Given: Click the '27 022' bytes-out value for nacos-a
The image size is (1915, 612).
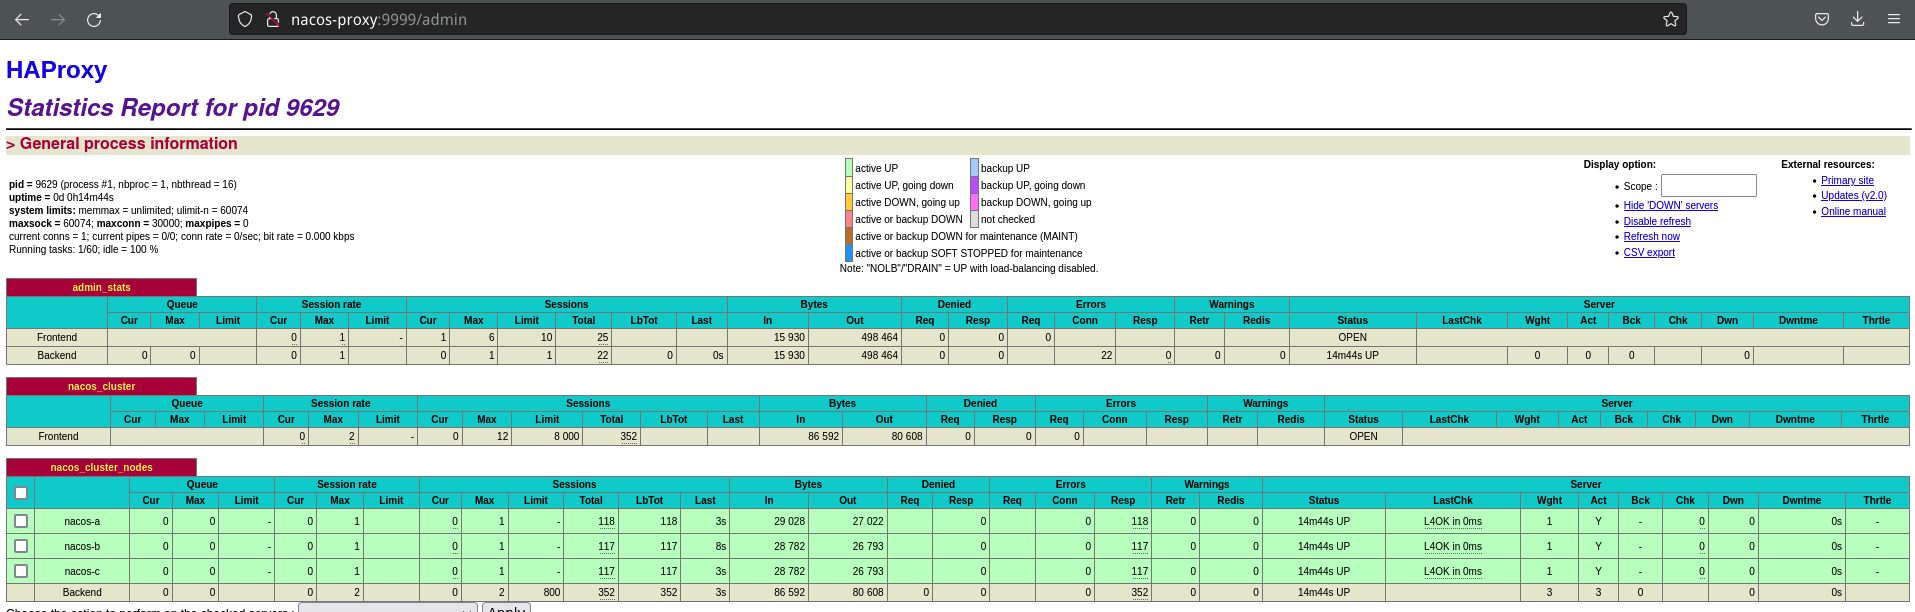Looking at the screenshot, I should pyautogui.click(x=867, y=522).
